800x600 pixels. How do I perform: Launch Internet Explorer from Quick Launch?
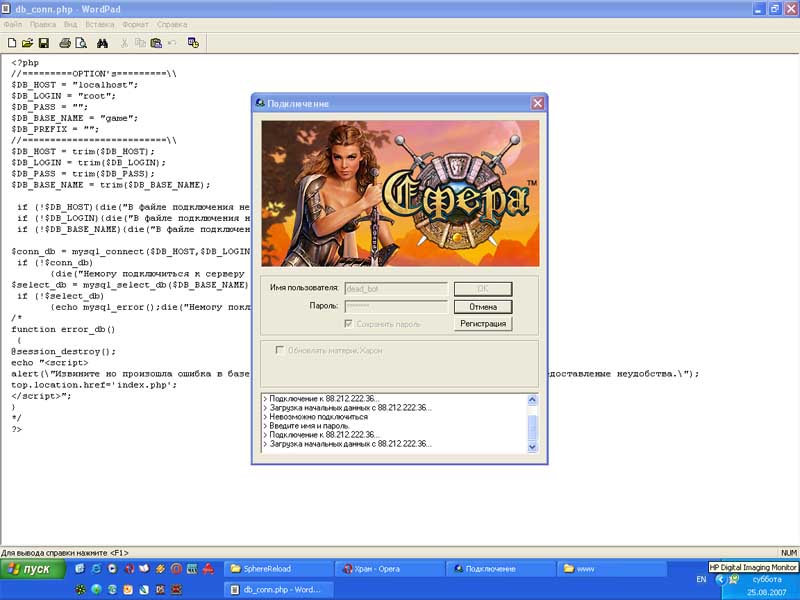95,569
